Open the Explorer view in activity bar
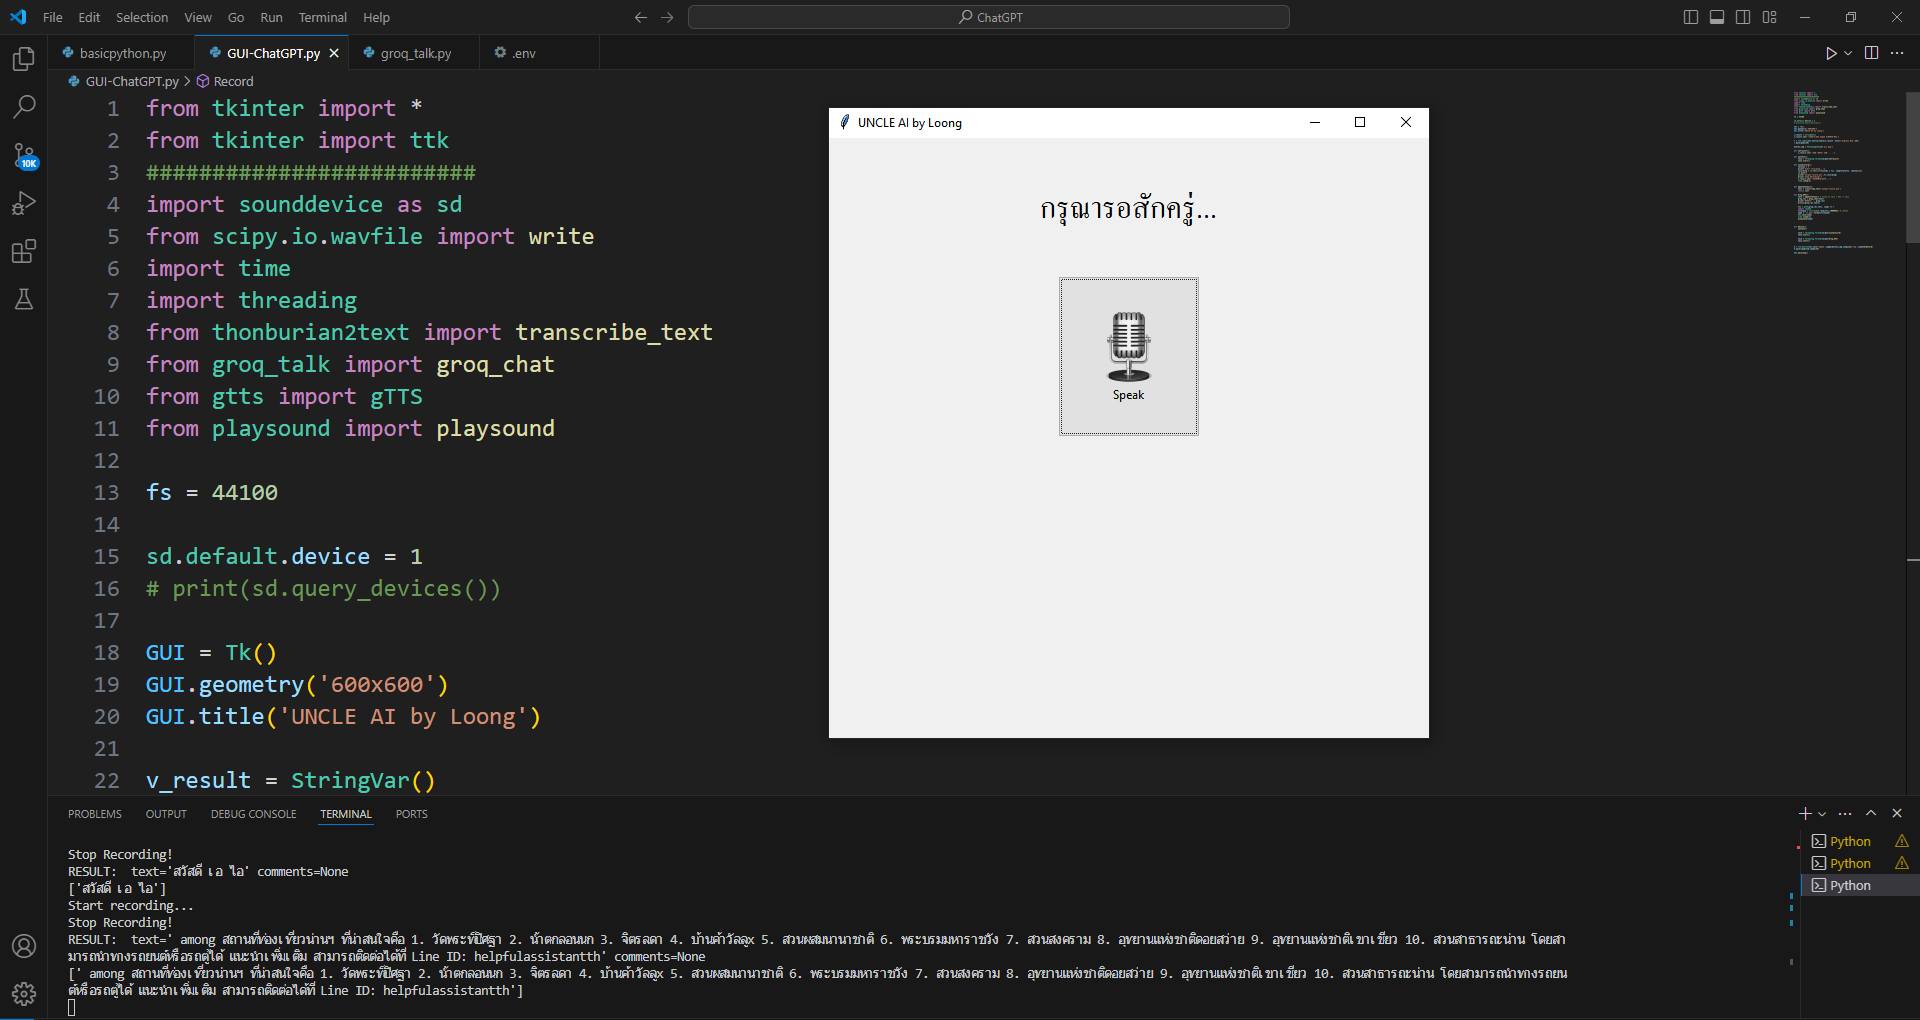 24,59
